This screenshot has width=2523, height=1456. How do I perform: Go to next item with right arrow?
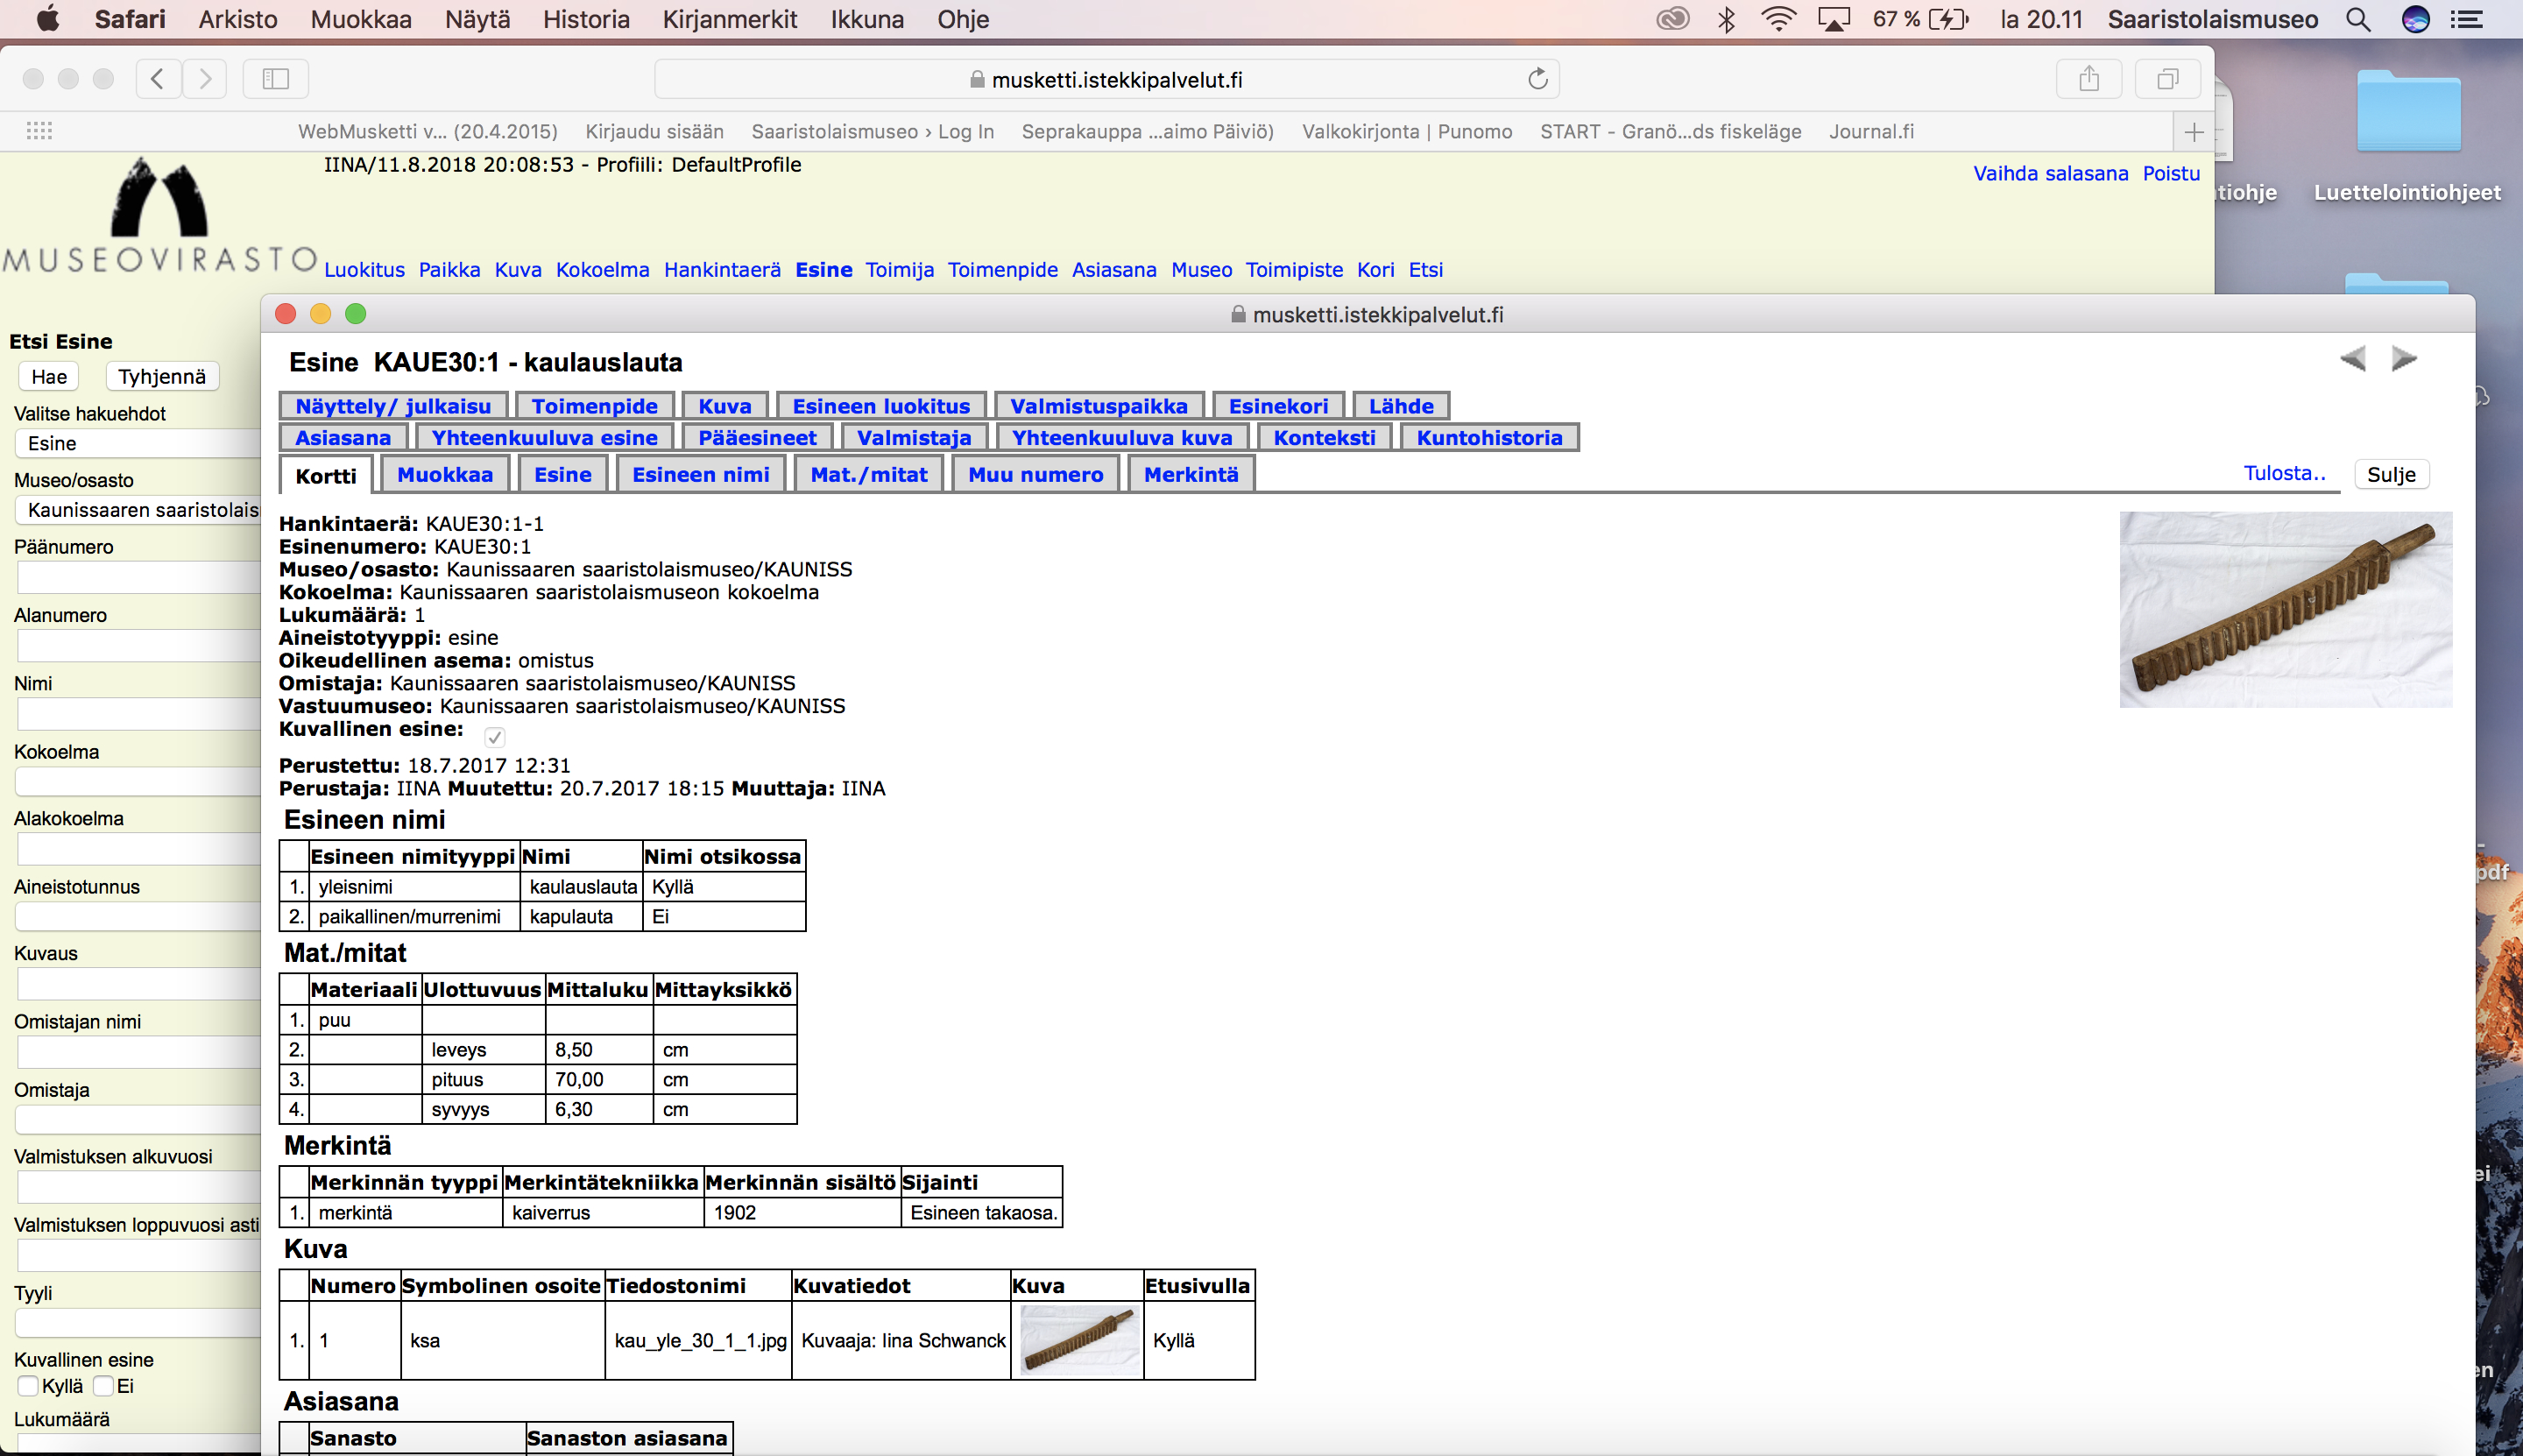click(x=2404, y=359)
